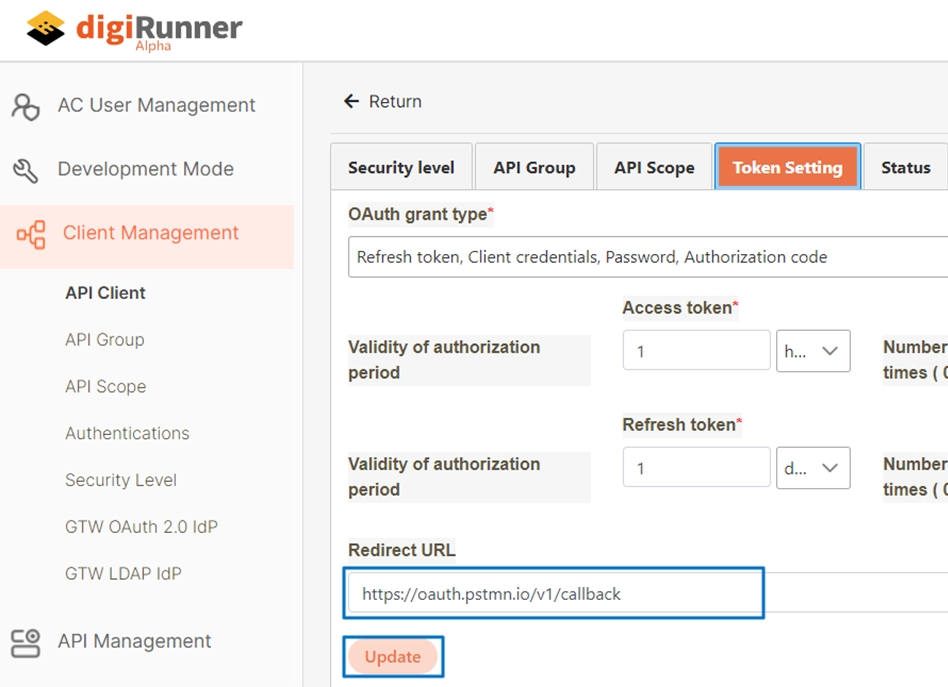Click the API Management icon
The height and width of the screenshot is (687, 948).
click(x=26, y=642)
